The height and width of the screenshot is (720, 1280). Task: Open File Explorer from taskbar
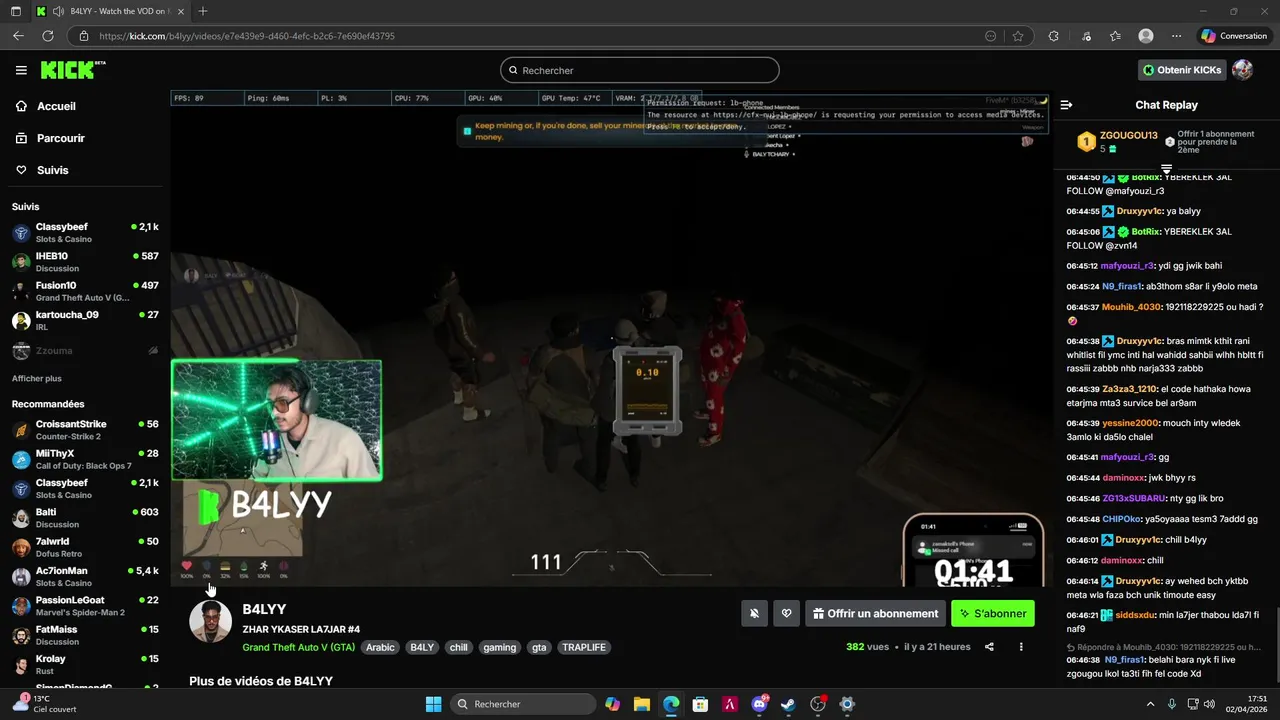[642, 704]
